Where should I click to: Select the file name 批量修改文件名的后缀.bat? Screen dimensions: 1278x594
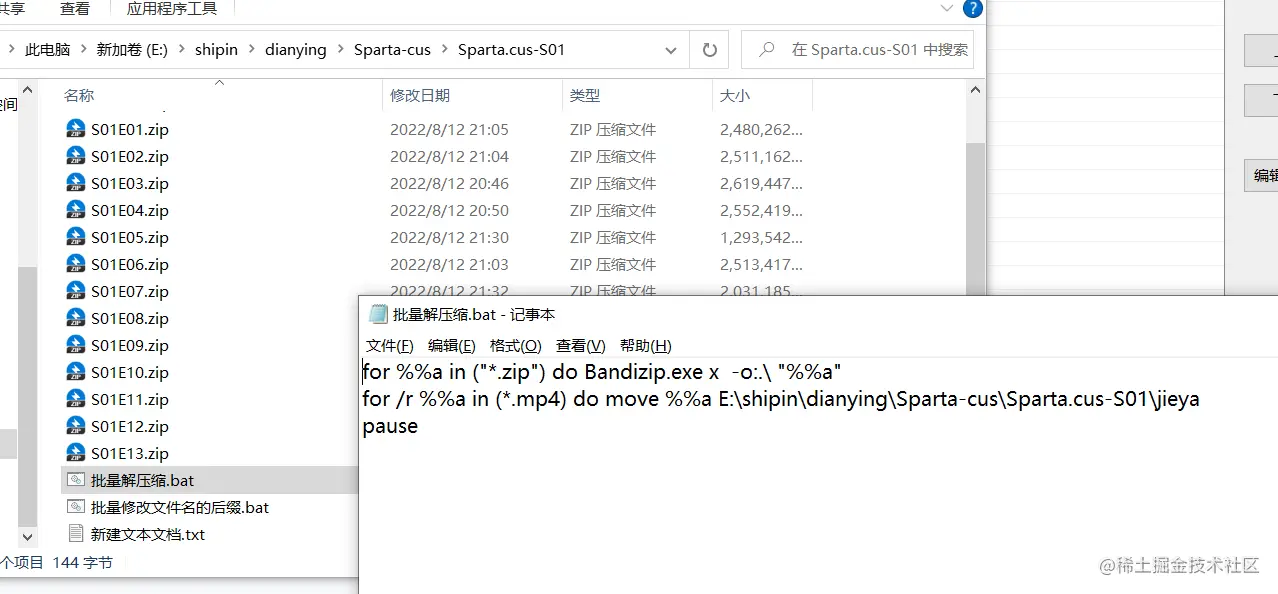[x=180, y=507]
